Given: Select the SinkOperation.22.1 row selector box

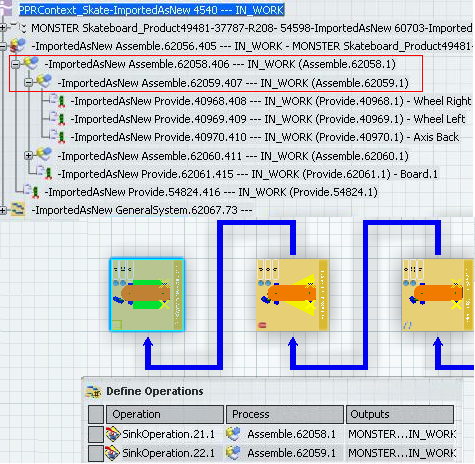Looking at the screenshot, I should pyautogui.click(x=96, y=453).
